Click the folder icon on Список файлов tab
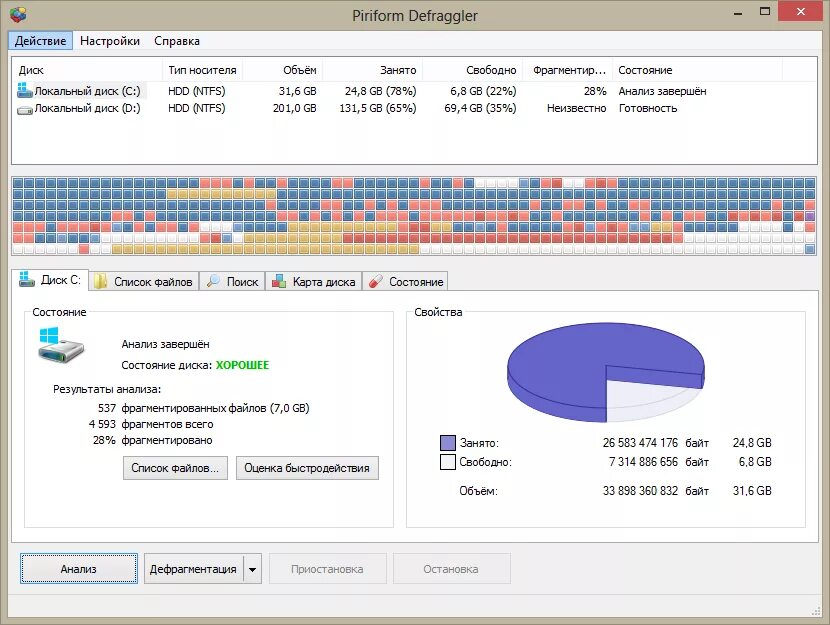Image resolution: width=830 pixels, height=625 pixels. 101,282
